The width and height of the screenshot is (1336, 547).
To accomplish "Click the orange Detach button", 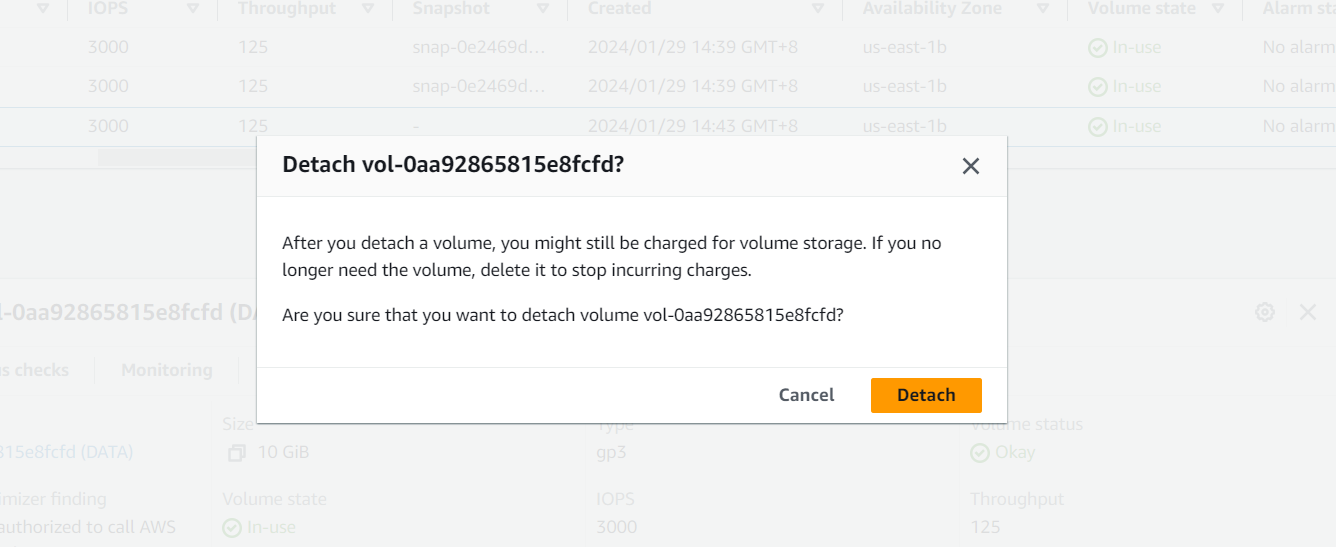I will 925,395.
